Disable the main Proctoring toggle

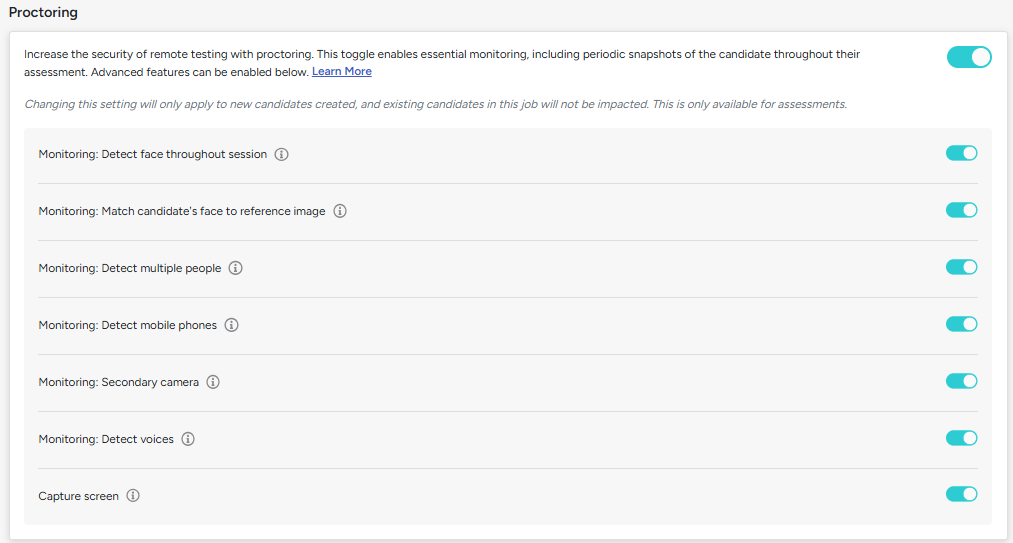[969, 57]
